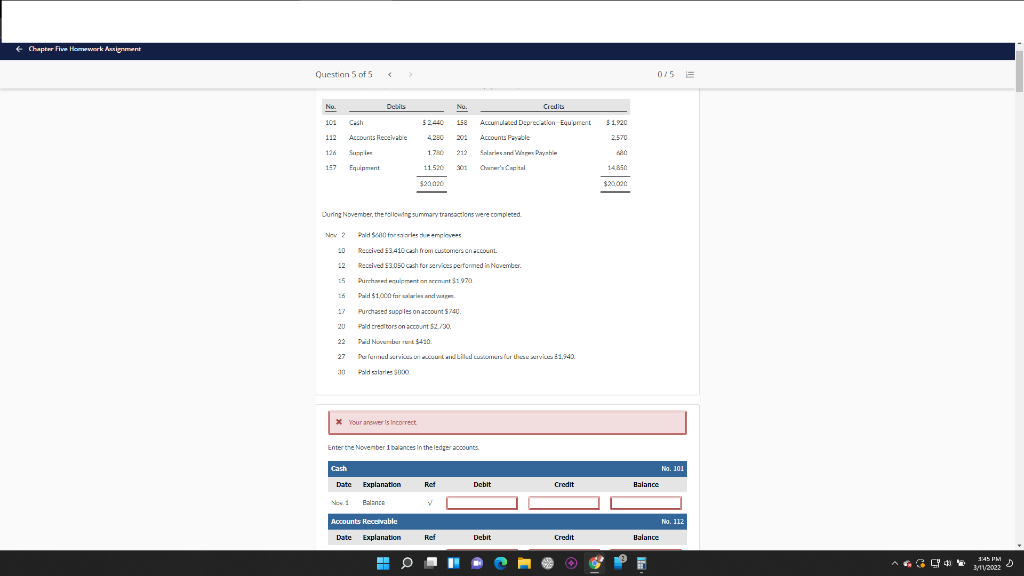1024x576 pixels.
Task: Open taskbar Search magnifier
Action: point(407,563)
